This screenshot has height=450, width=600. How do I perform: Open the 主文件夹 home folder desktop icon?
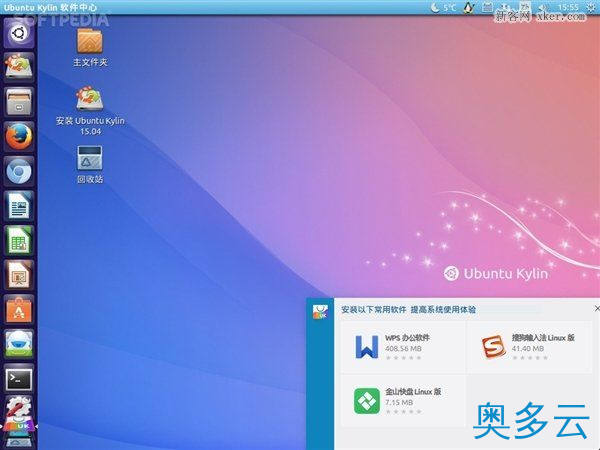coord(90,48)
